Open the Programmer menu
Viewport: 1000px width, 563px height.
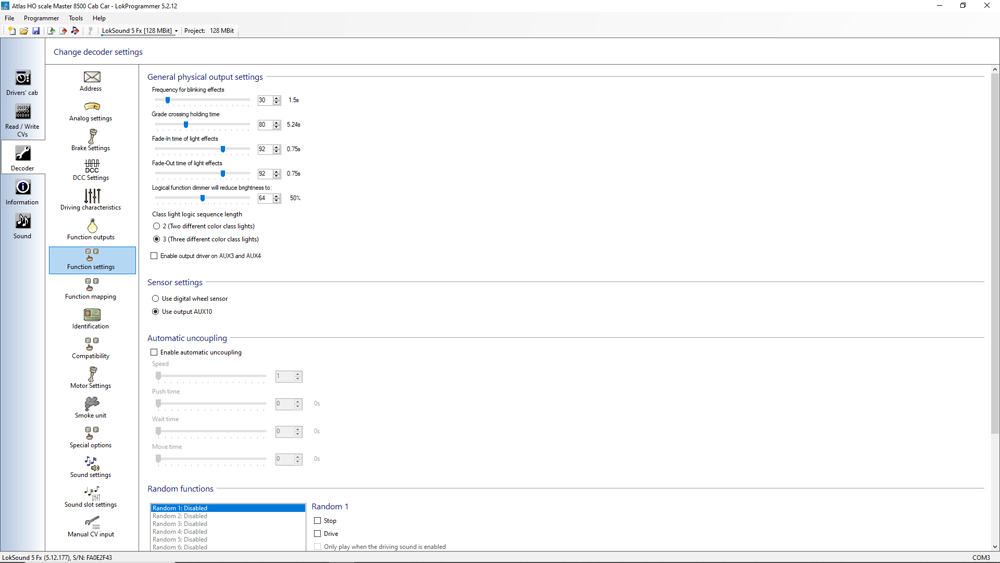point(41,18)
